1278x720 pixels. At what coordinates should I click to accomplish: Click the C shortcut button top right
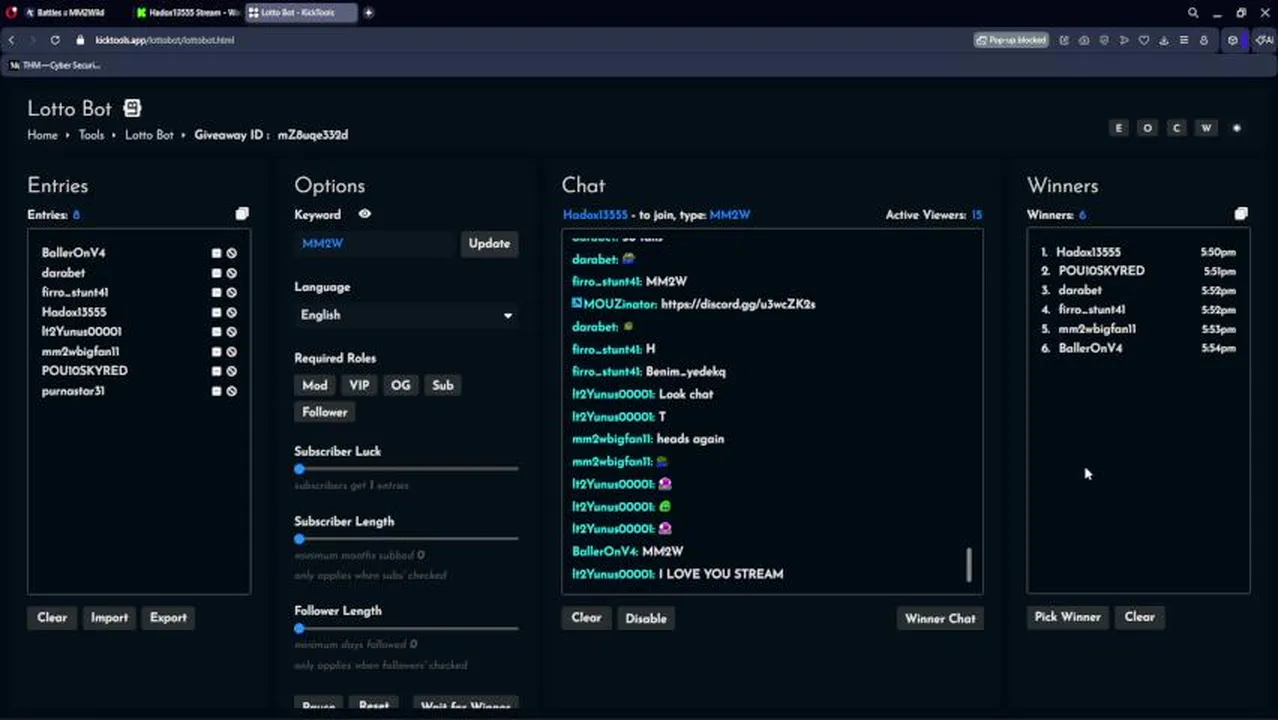click(x=1176, y=128)
